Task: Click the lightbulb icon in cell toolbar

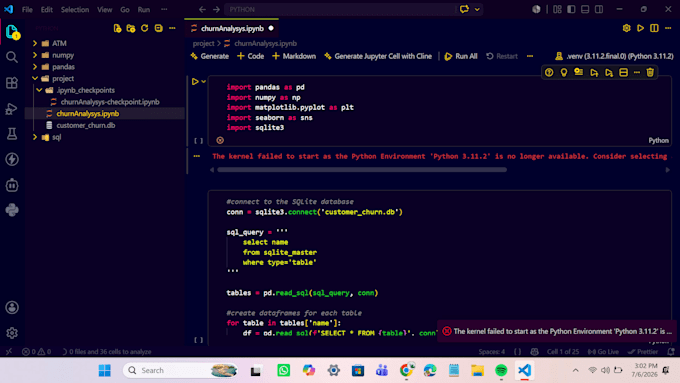Action: [564, 72]
